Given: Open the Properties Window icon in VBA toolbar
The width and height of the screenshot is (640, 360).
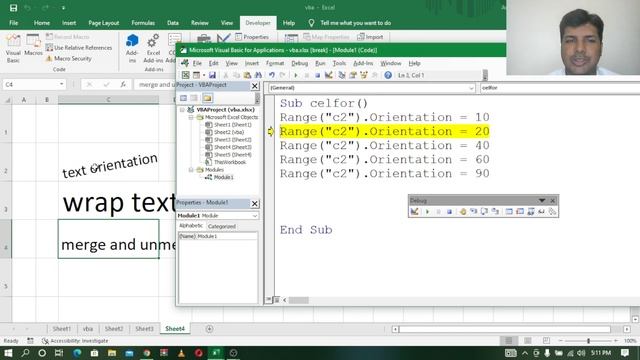Looking at the screenshot, I should 353,75.
